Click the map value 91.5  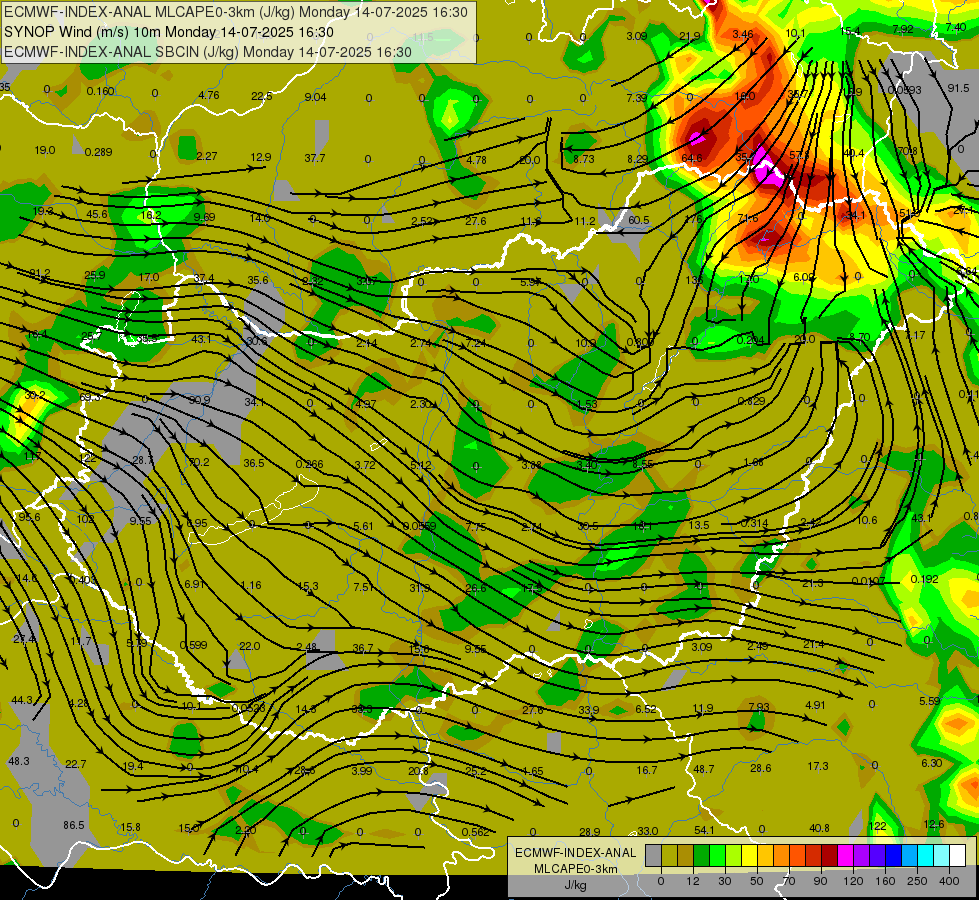click(x=958, y=88)
